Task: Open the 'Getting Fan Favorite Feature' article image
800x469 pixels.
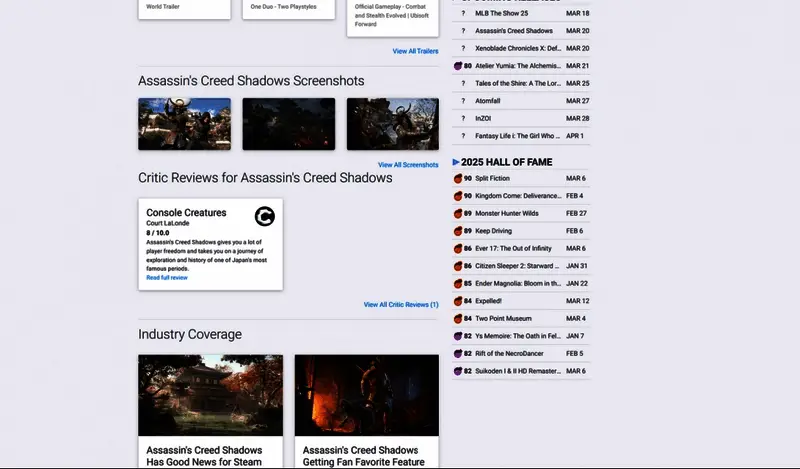Action: [x=366, y=395]
